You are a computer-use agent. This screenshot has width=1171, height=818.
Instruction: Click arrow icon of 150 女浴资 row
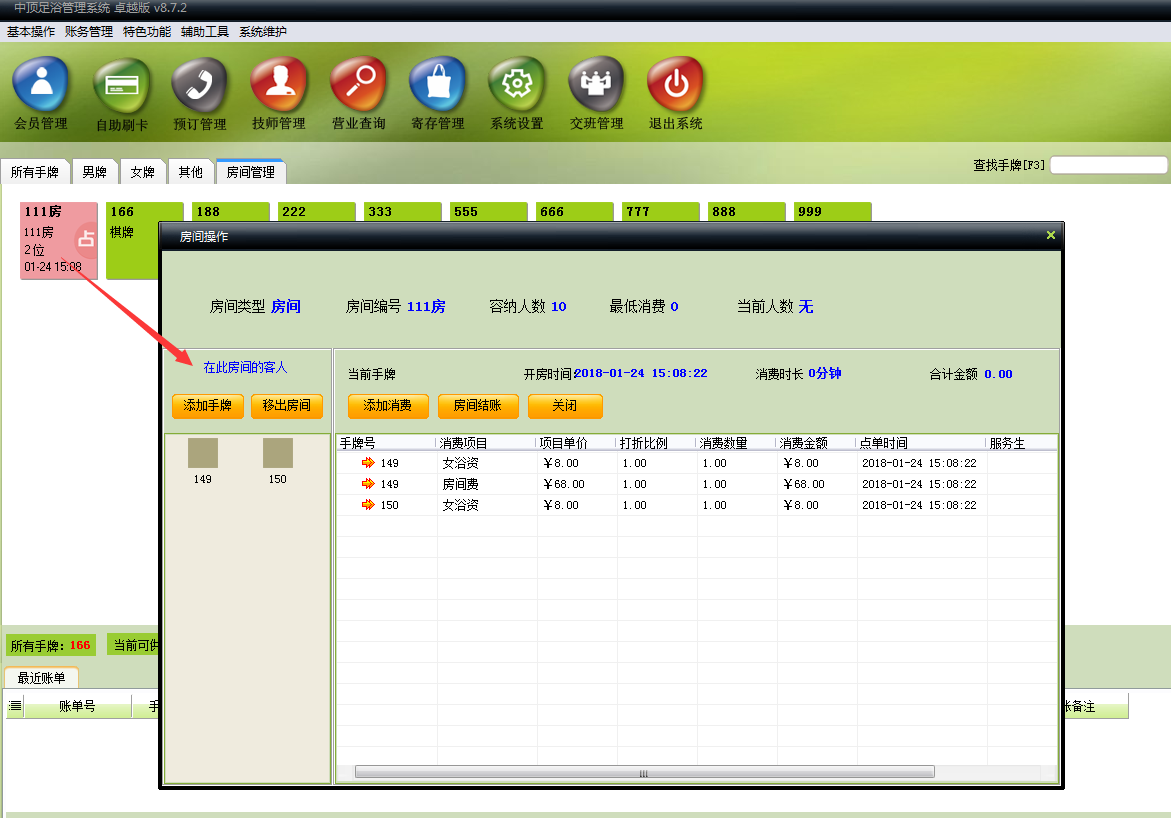[x=368, y=505]
